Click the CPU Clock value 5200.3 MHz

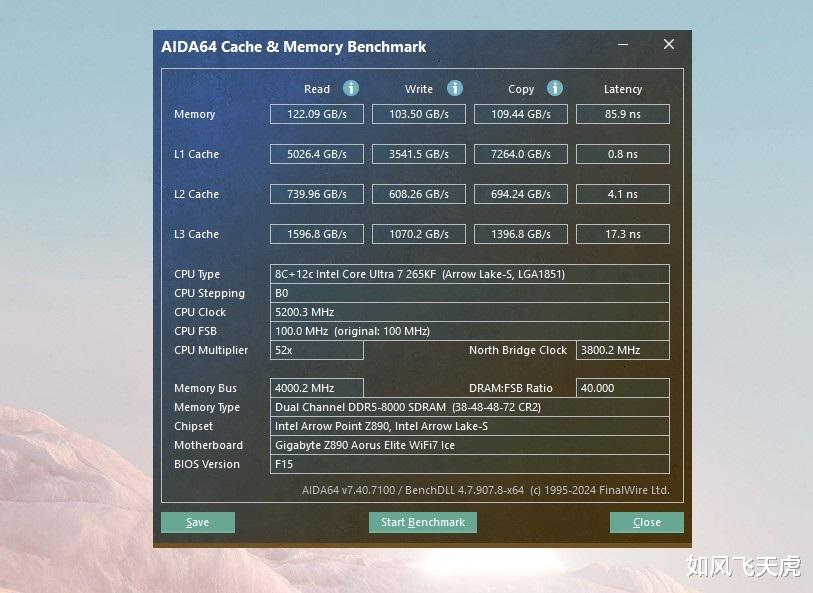(470, 312)
